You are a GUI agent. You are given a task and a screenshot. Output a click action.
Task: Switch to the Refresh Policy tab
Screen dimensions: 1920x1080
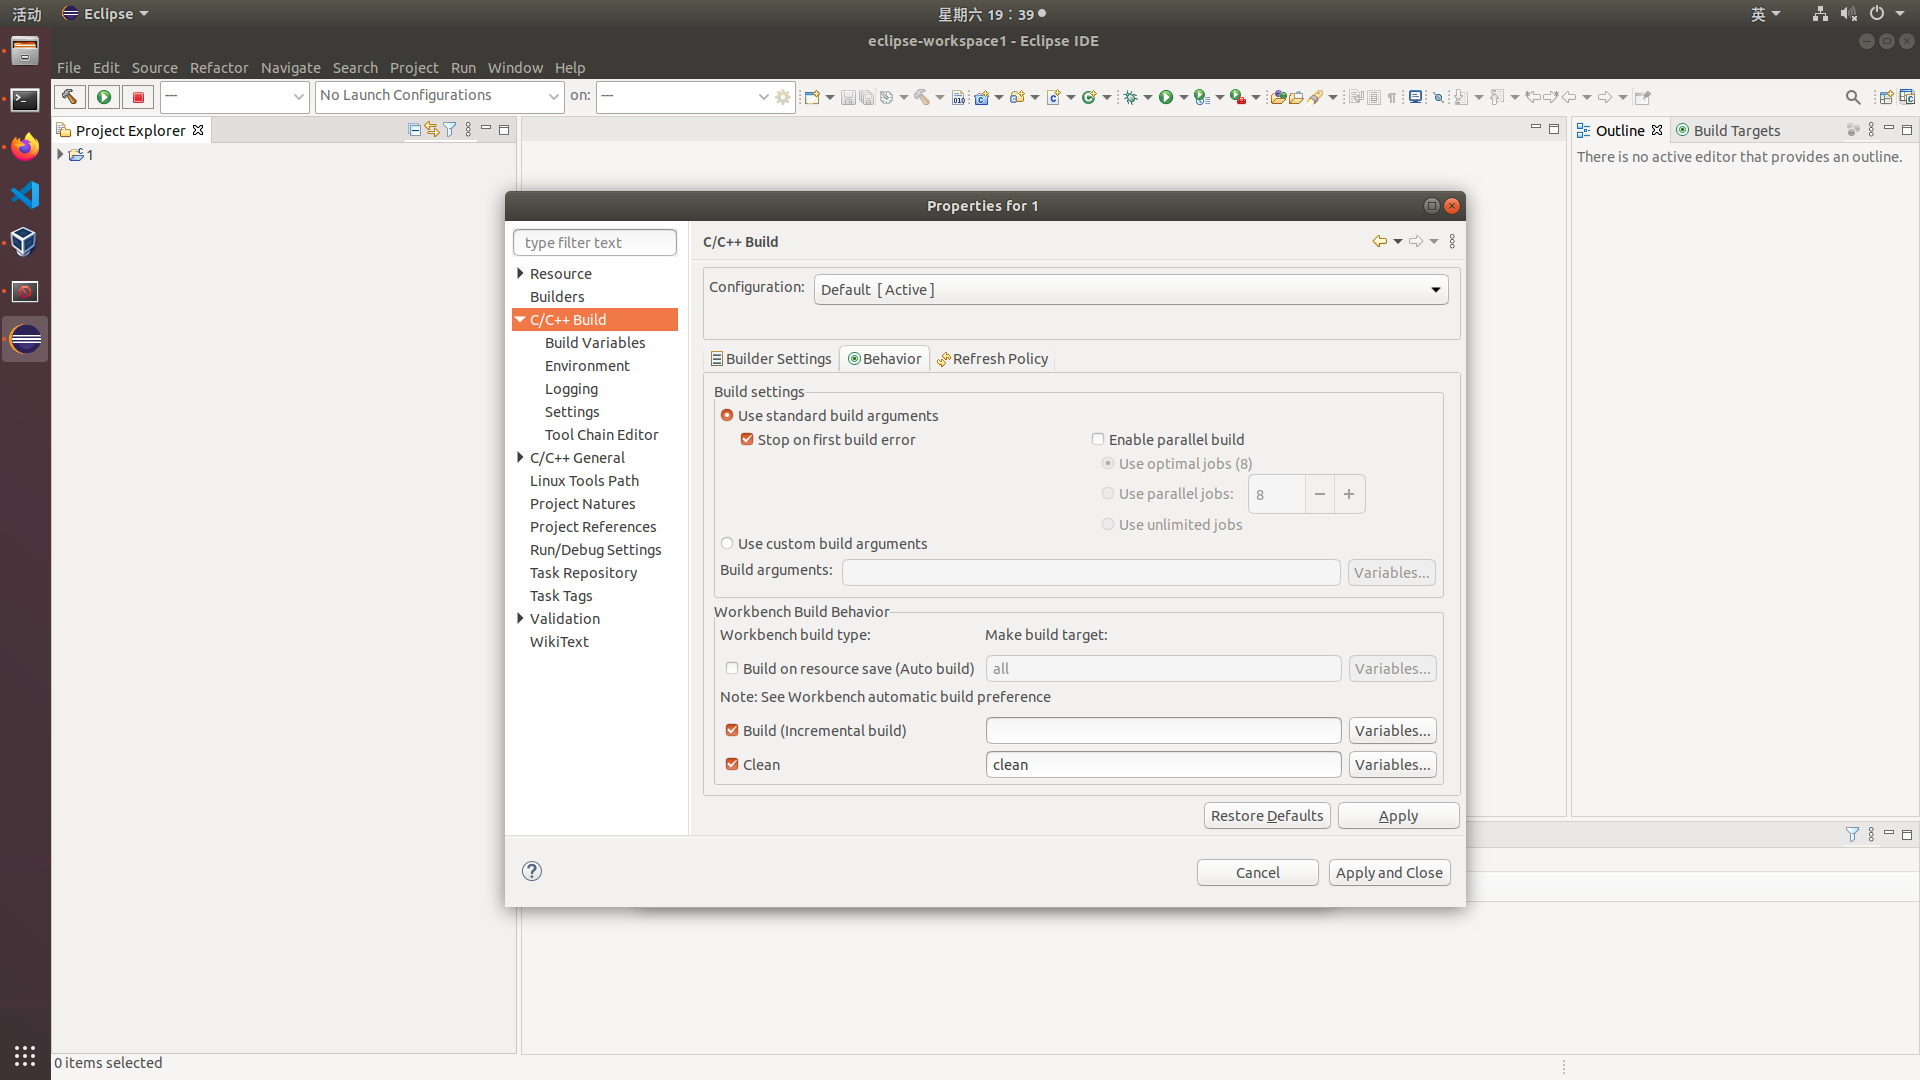[x=992, y=358]
